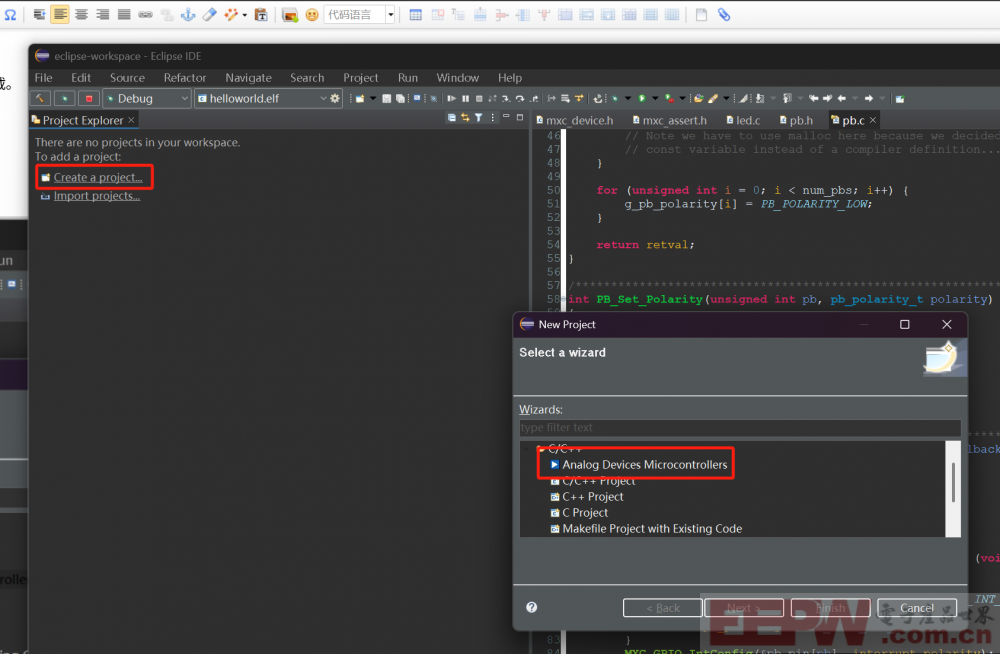Toggle Link with Editor in Project Explorer
Image resolution: width=1000 pixels, height=654 pixels.
tap(465, 118)
